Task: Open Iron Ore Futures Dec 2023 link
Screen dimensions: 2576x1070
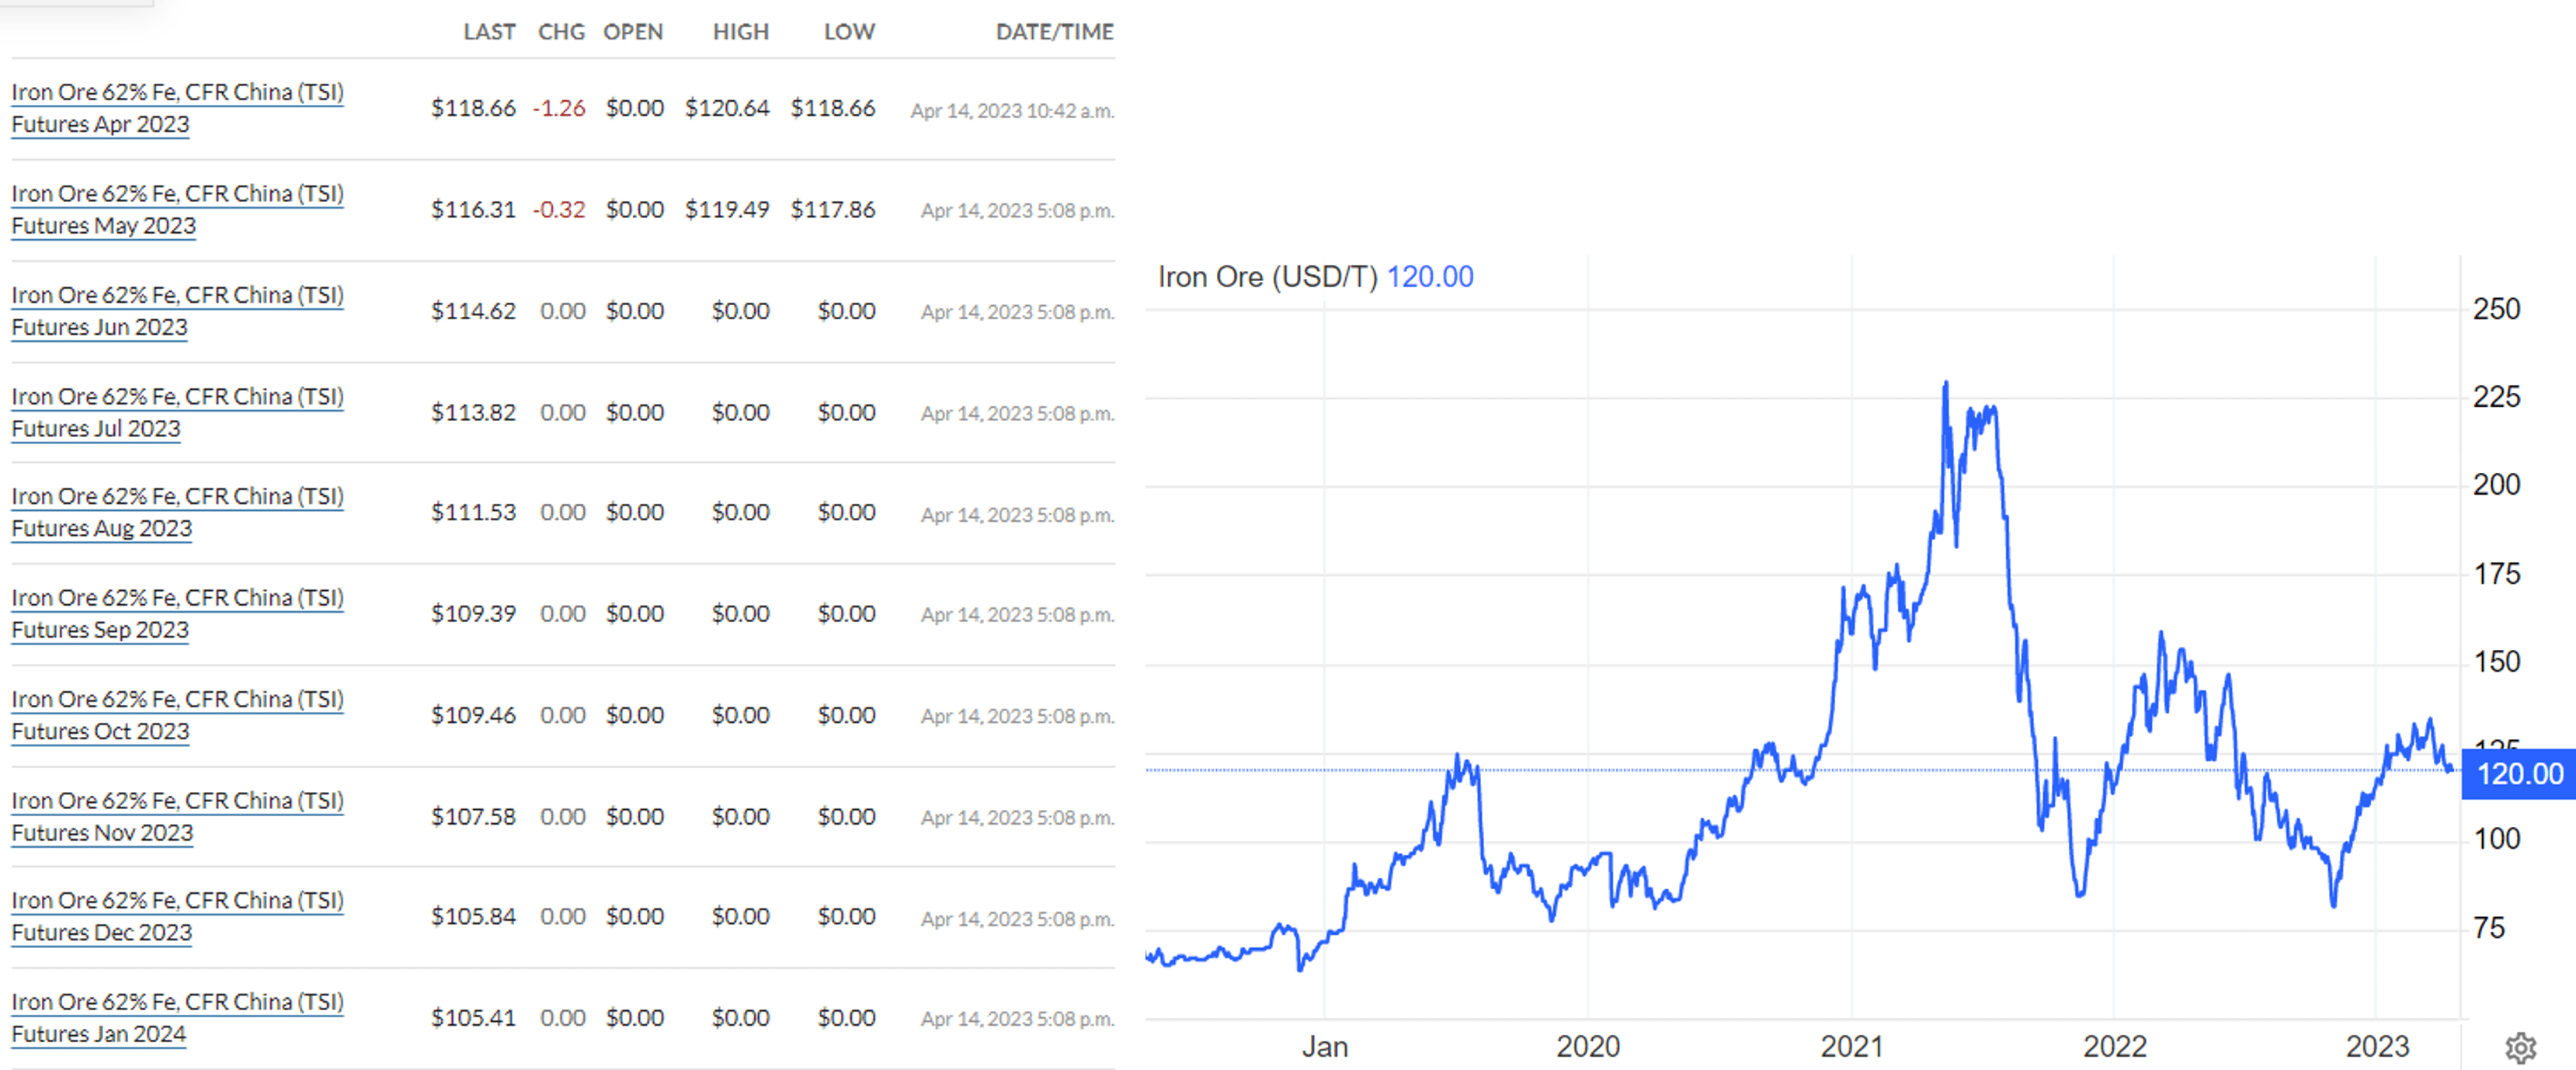Action: pos(177,916)
